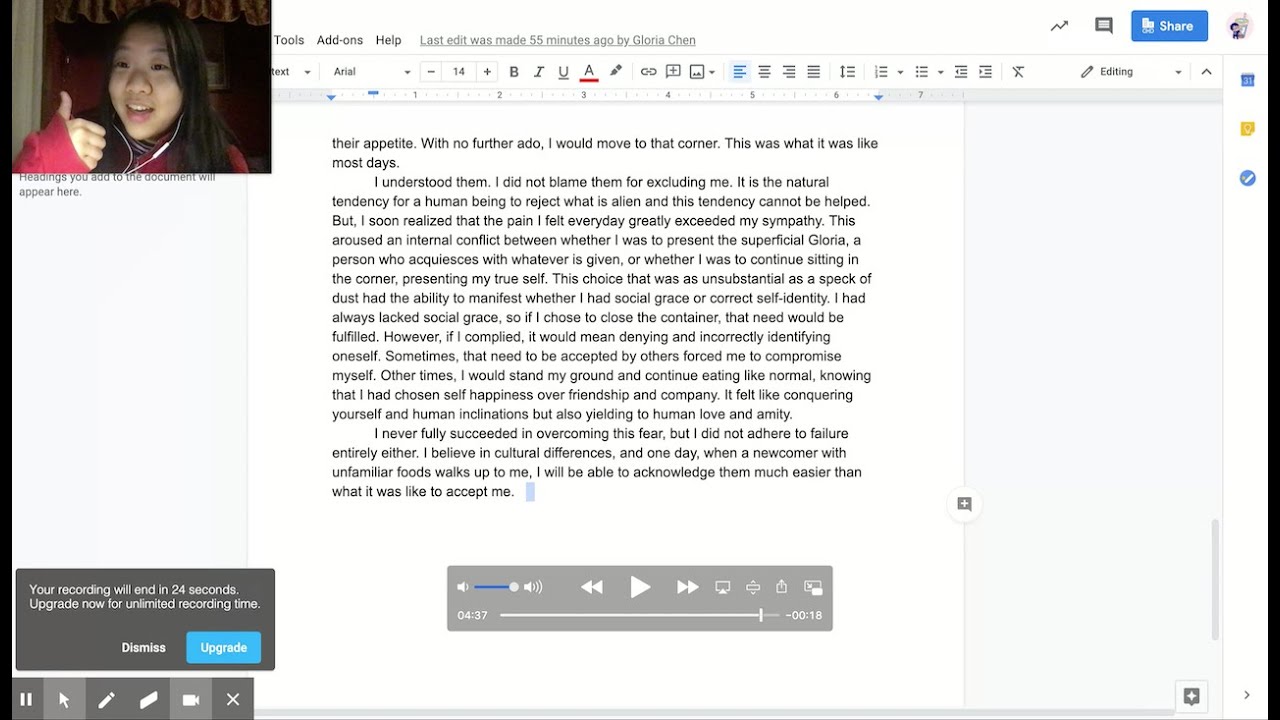Adjust the video player volume slider
Screen dimensions: 1280x720
click(495, 587)
